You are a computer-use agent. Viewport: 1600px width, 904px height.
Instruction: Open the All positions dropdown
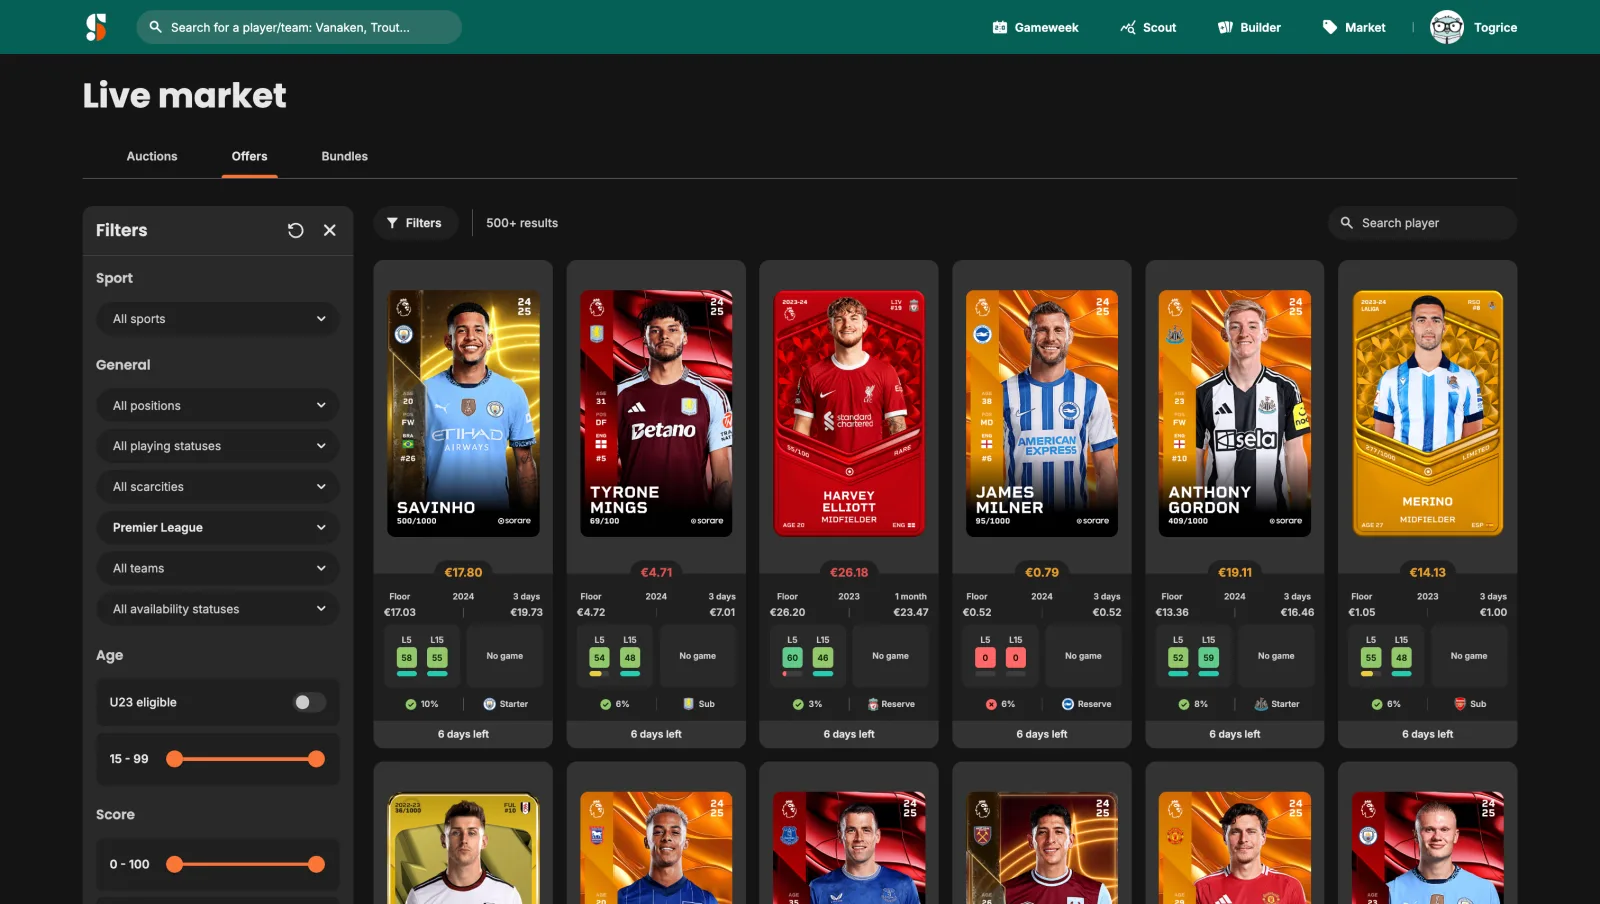point(218,405)
